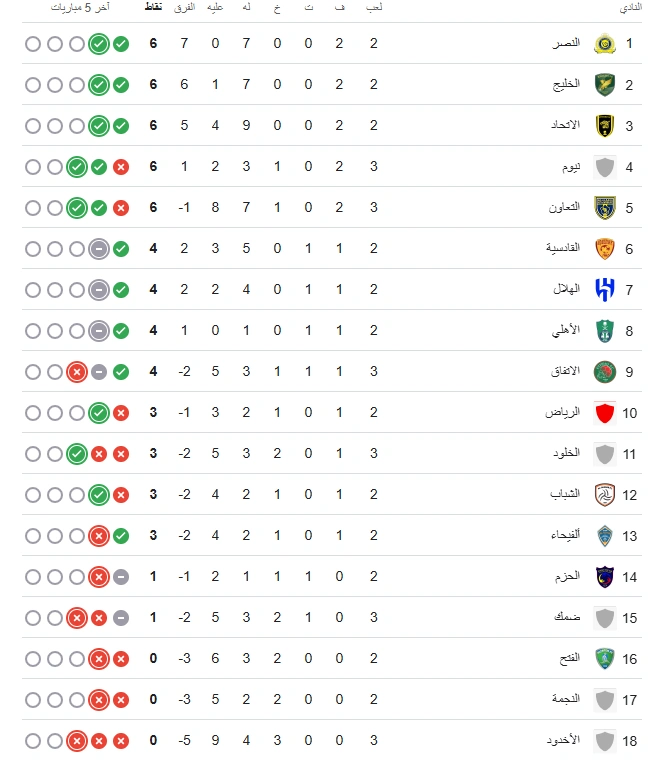The width and height of the screenshot is (651, 766).
Task: Click the highlighted red loss circle in Al-Hazem row
Action: click(99, 577)
